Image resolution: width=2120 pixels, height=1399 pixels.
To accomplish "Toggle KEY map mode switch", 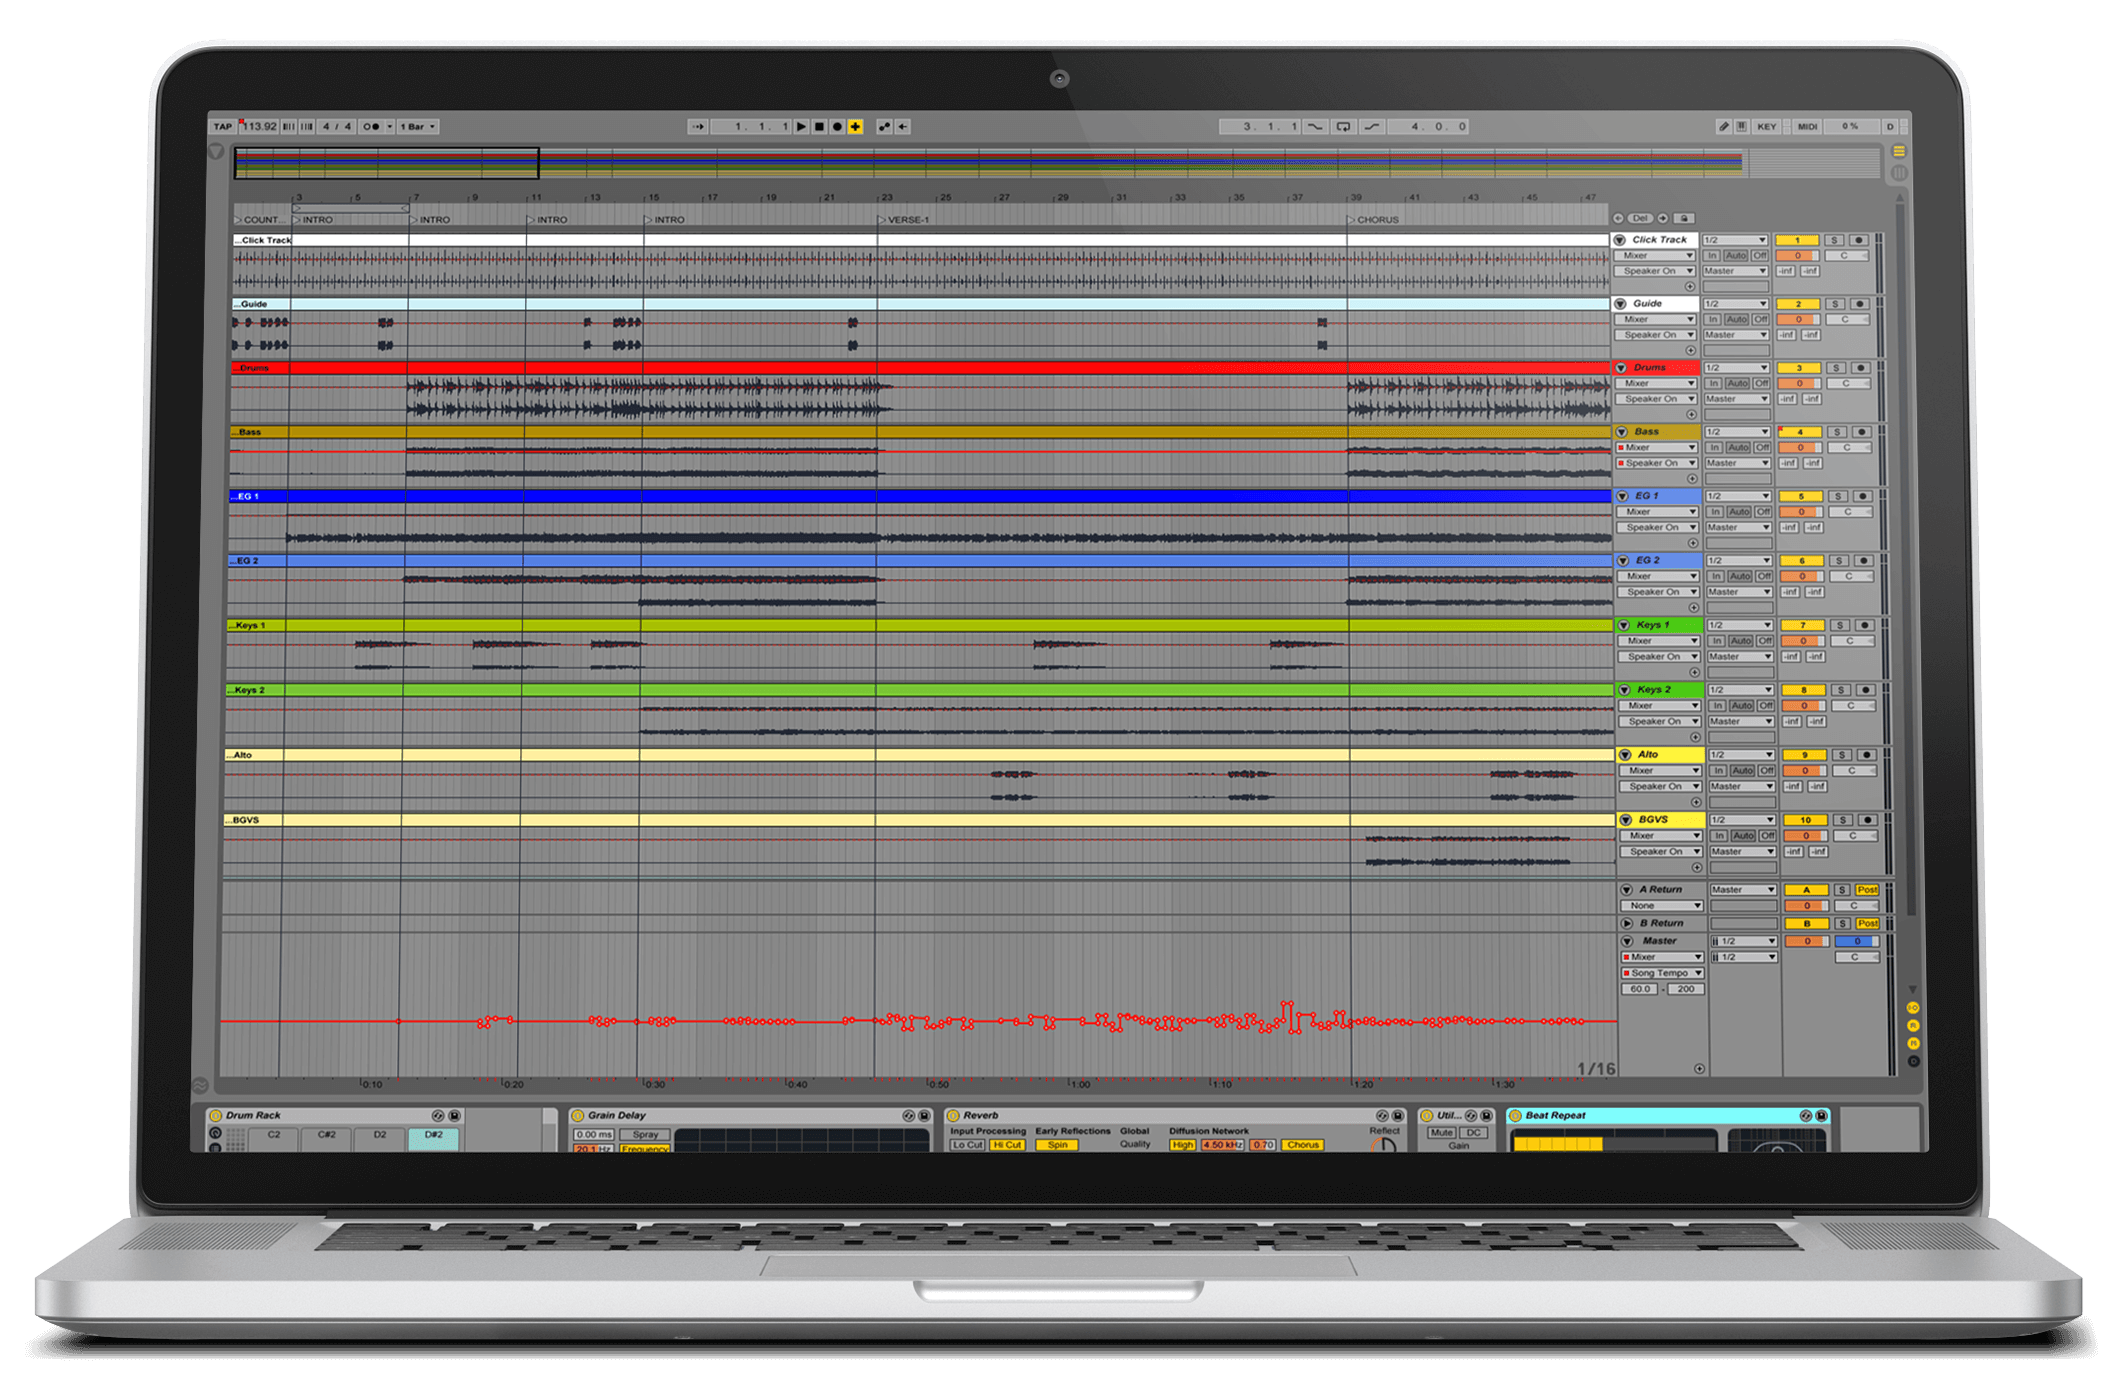I will pyautogui.click(x=1767, y=127).
